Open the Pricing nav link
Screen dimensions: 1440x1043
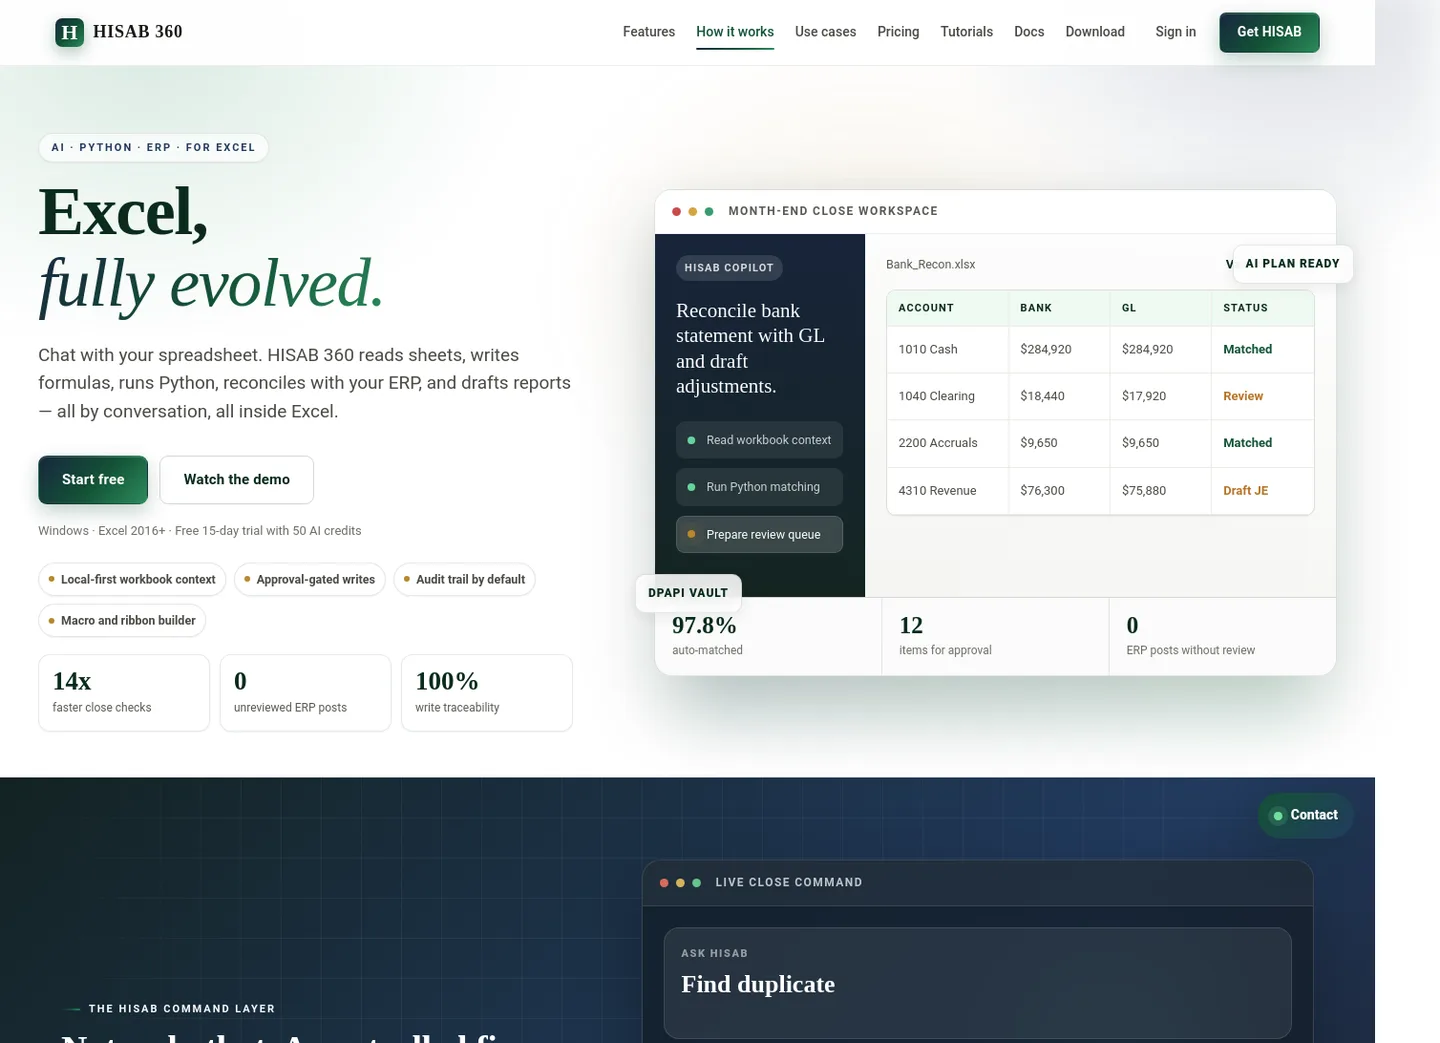point(898,32)
